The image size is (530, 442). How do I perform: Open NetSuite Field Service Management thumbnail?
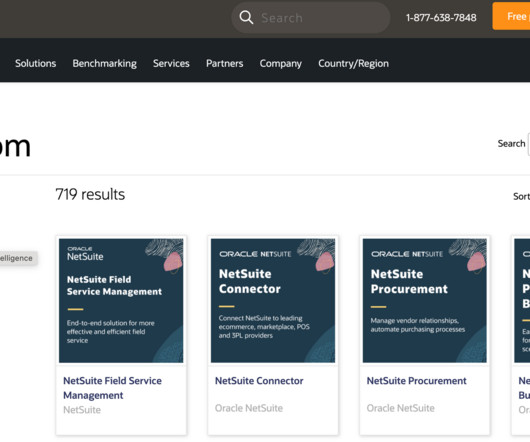pyautogui.click(x=121, y=301)
